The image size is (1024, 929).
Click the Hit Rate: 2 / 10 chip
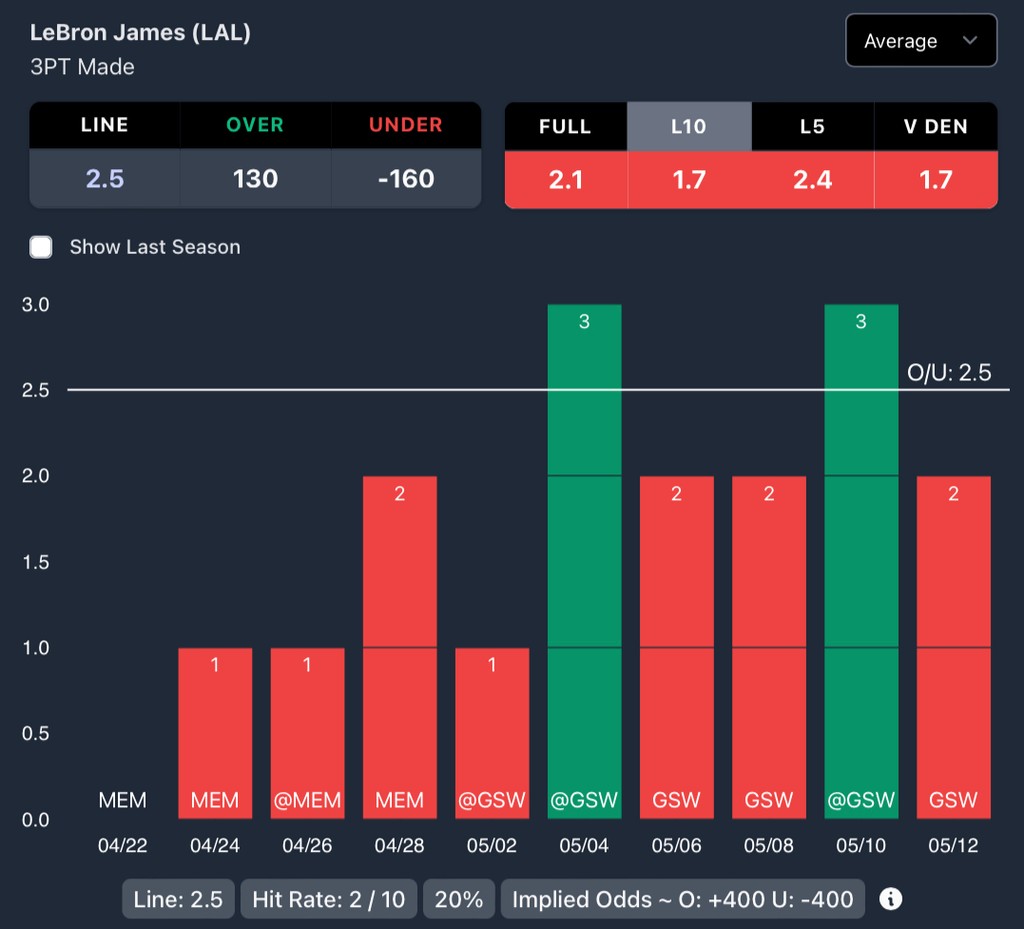click(328, 899)
